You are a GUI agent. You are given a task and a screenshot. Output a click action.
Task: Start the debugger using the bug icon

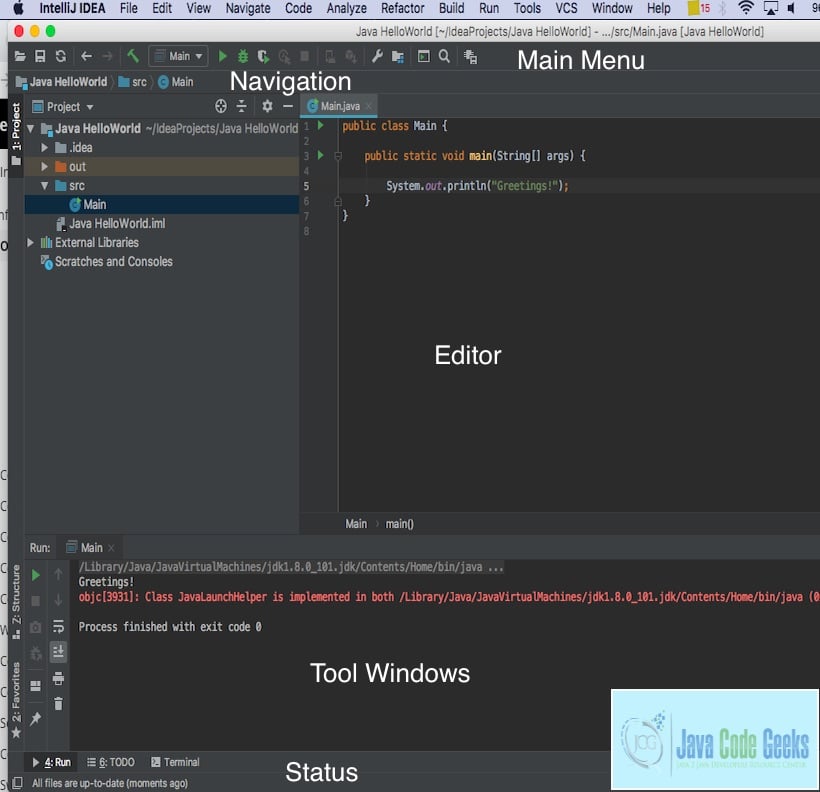pos(243,56)
